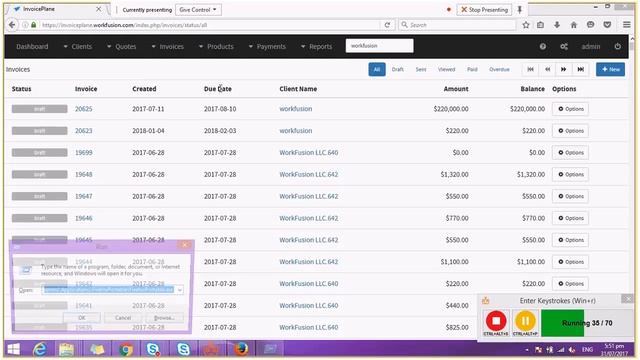Open the Firefox hamburger menu
This screenshot has width=640, height=360.
point(627,25)
